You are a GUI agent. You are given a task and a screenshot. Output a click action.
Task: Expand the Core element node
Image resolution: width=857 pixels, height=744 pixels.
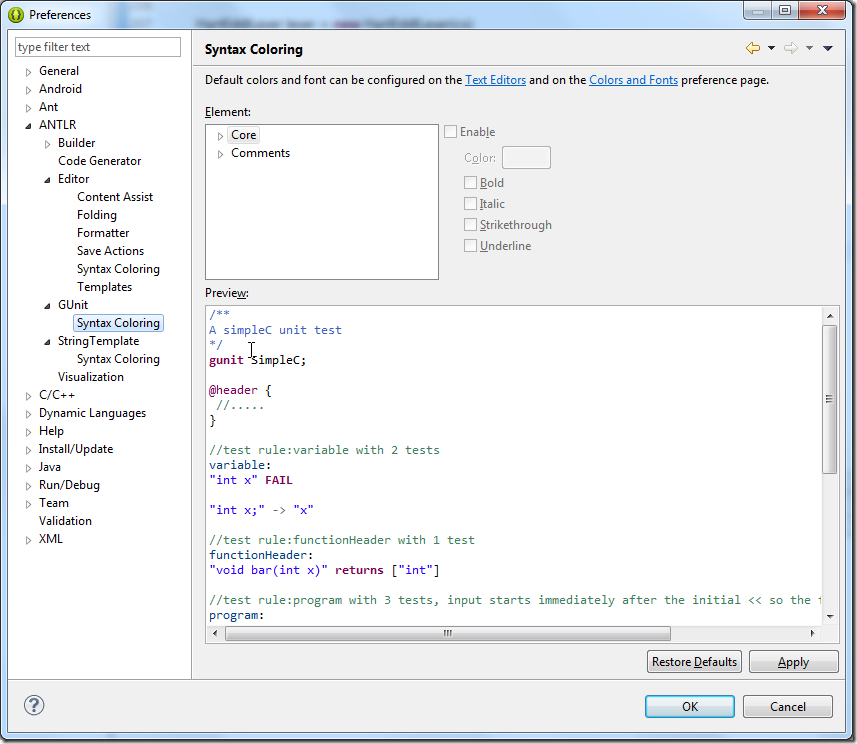(220, 135)
